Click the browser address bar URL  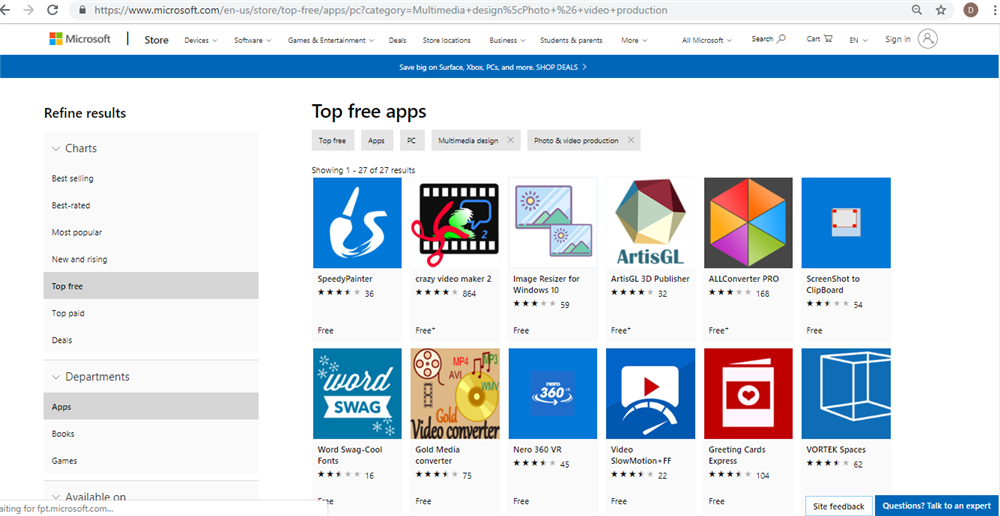coord(381,10)
